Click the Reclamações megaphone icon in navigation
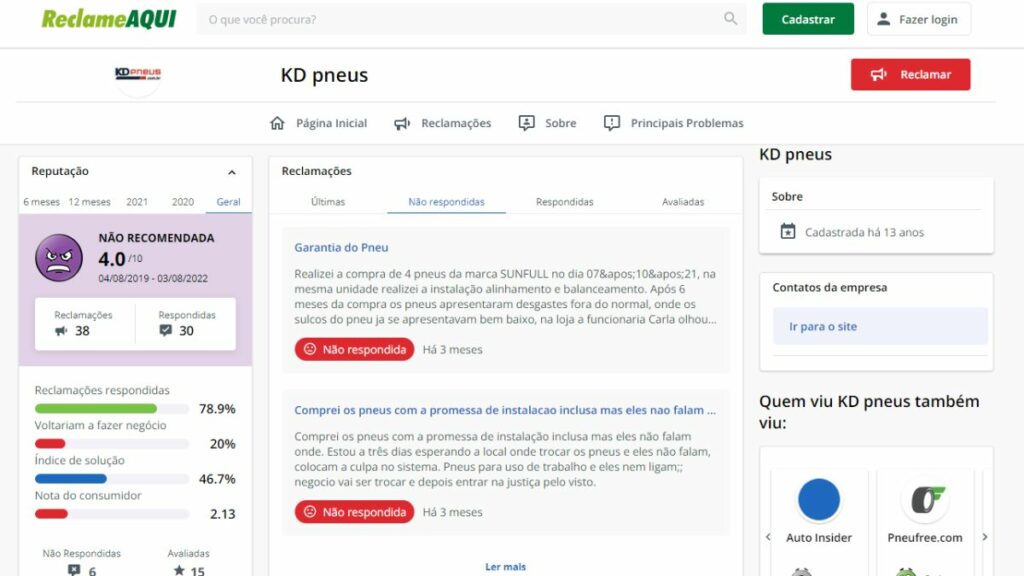Screen dimensions: 1024x576 click(x=402, y=123)
